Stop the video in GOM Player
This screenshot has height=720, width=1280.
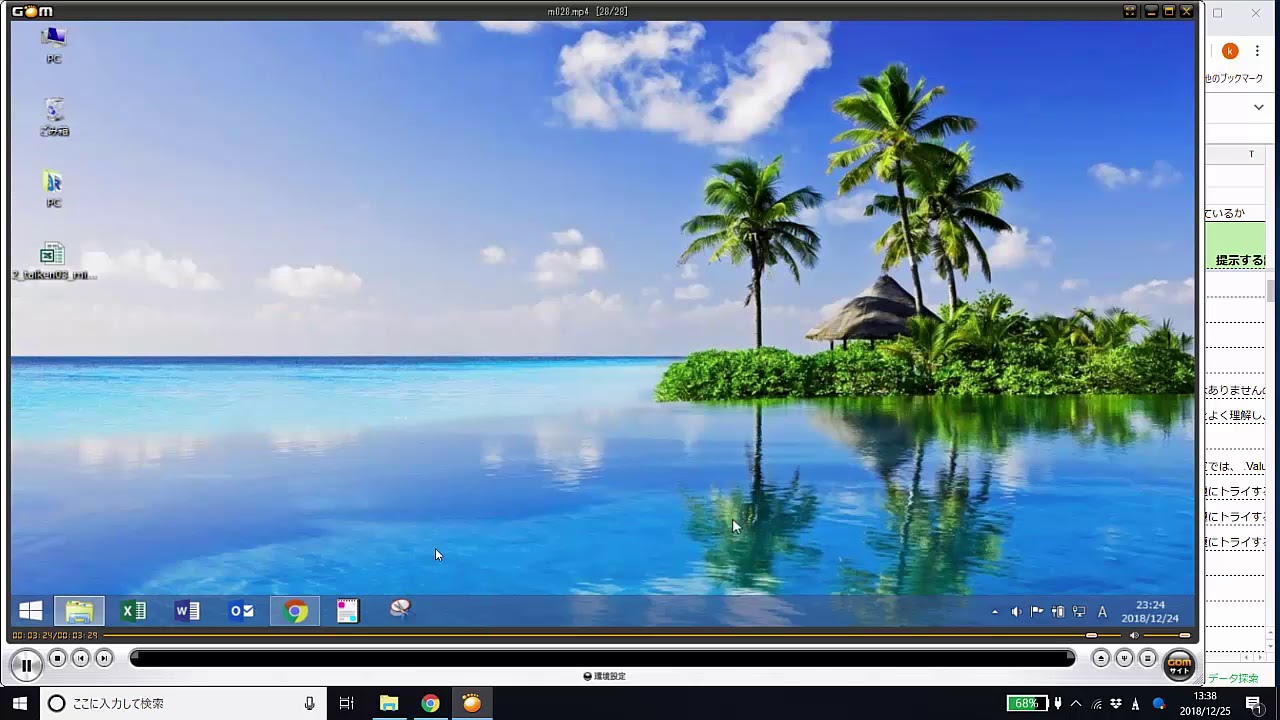click(x=58, y=658)
